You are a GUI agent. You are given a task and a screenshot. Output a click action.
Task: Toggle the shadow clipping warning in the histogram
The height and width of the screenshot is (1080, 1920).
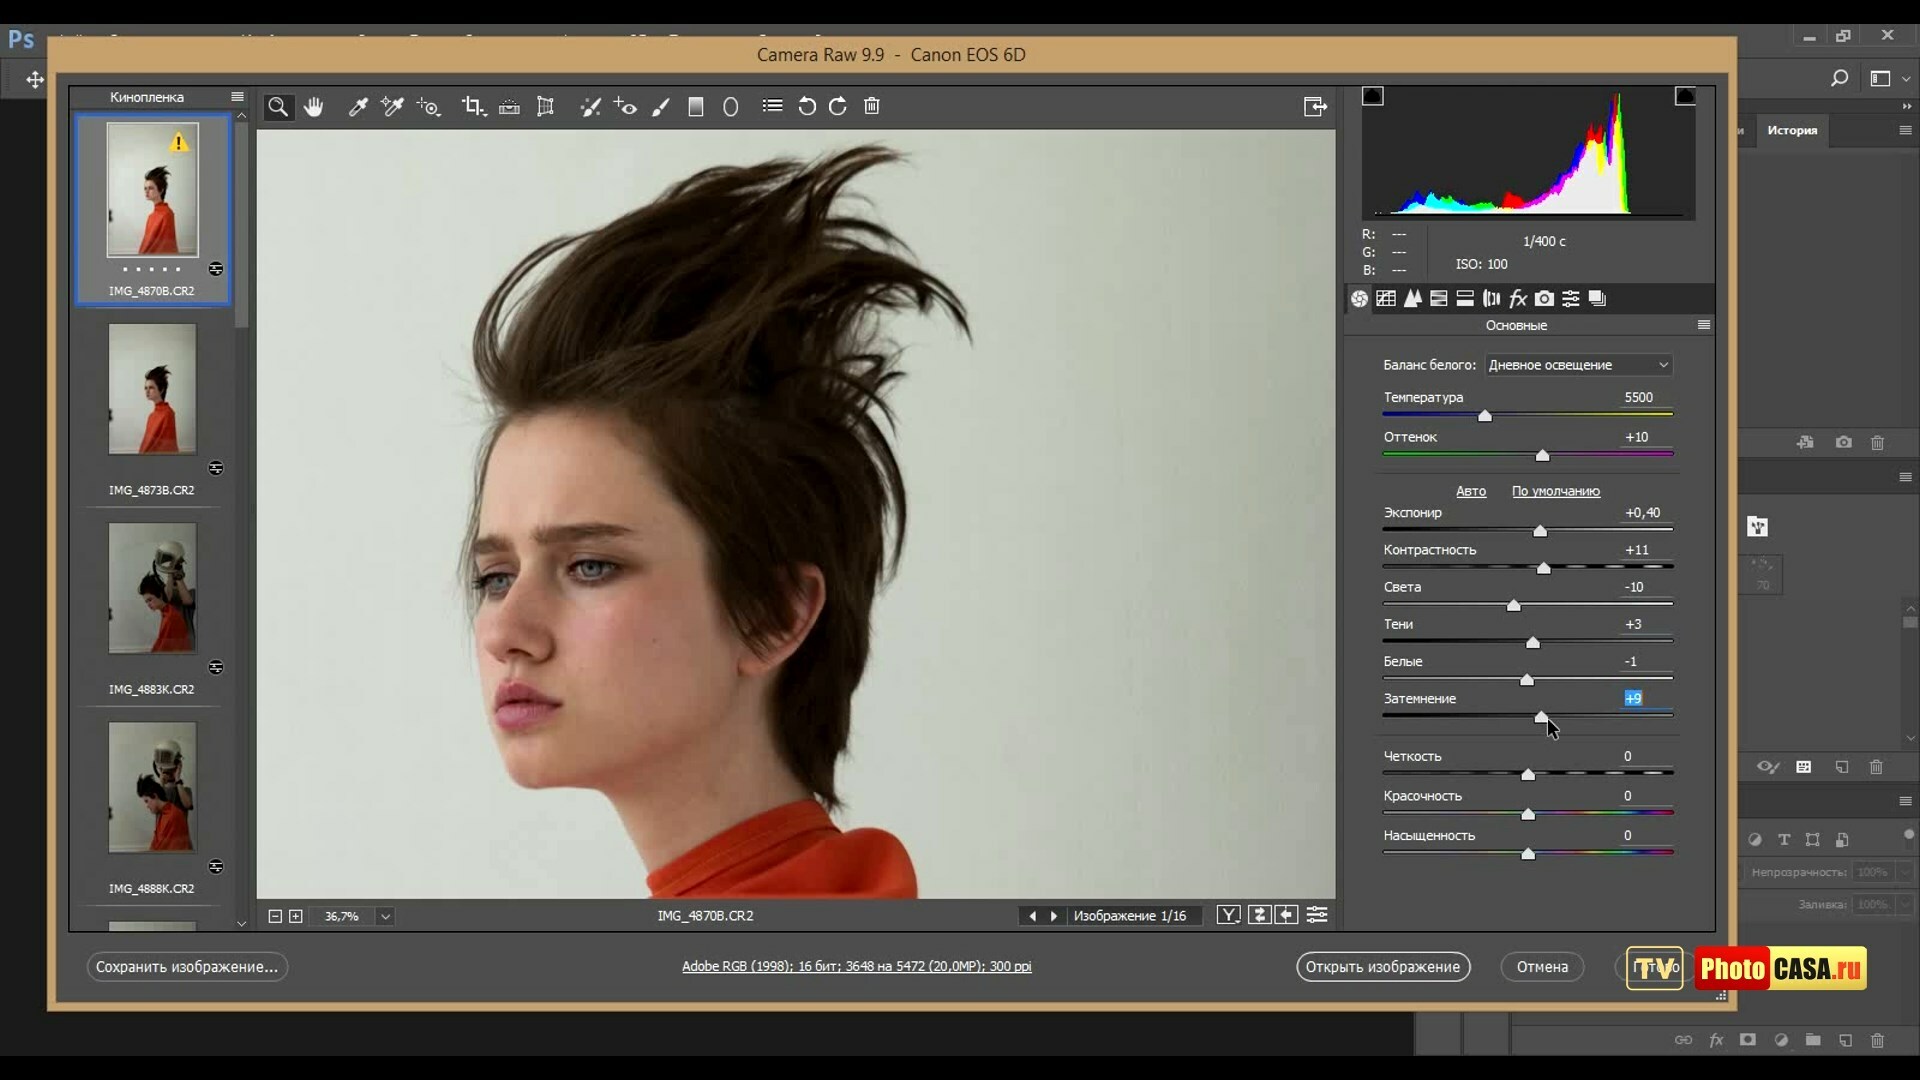tap(1373, 96)
